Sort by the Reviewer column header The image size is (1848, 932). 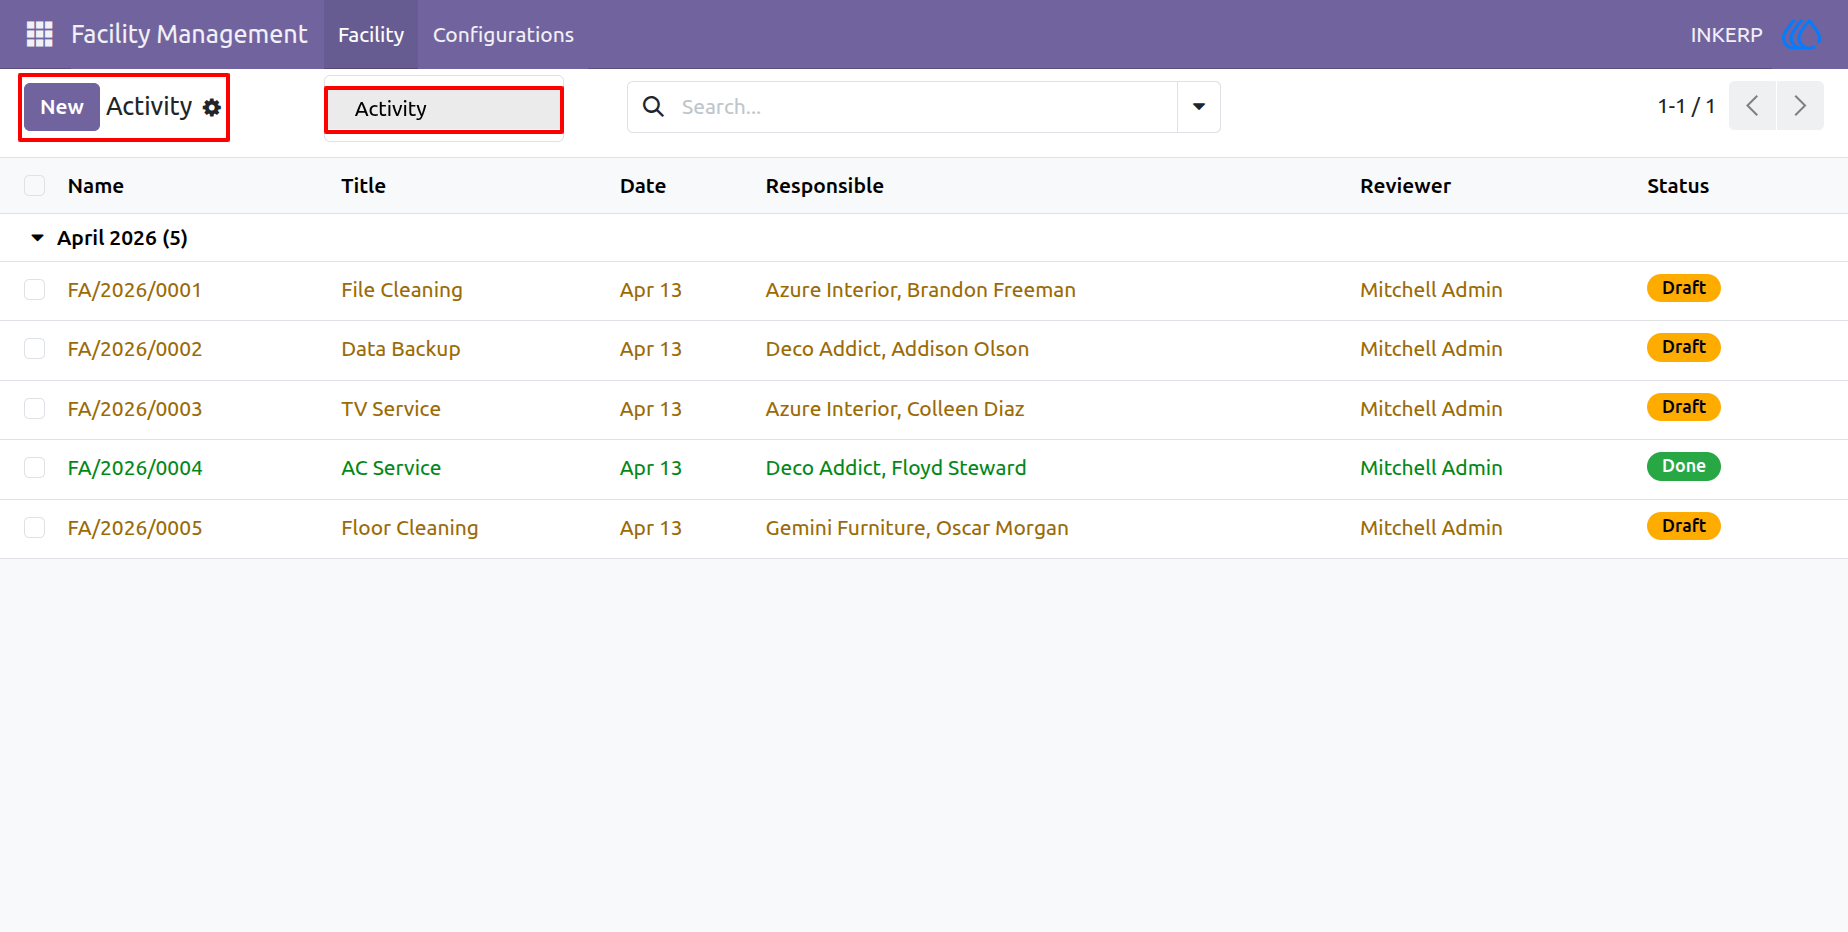click(1405, 186)
